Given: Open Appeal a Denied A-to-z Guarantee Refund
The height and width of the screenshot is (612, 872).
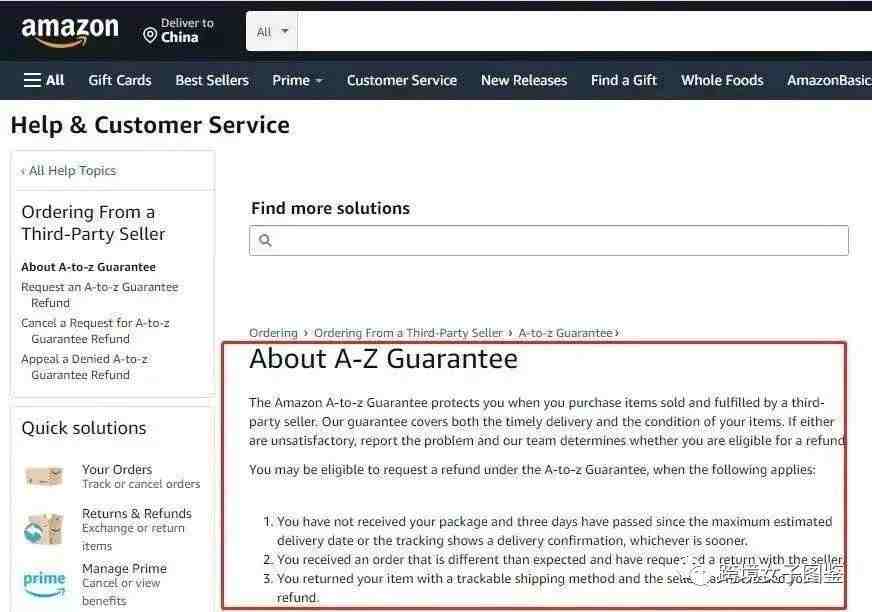Looking at the screenshot, I should coord(84,367).
